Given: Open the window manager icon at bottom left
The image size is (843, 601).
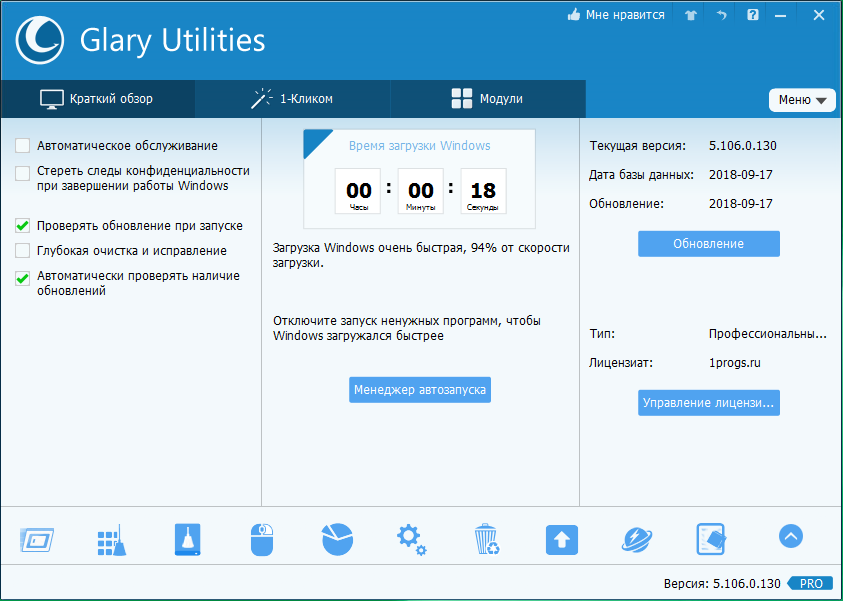Looking at the screenshot, I should pos(36,538).
